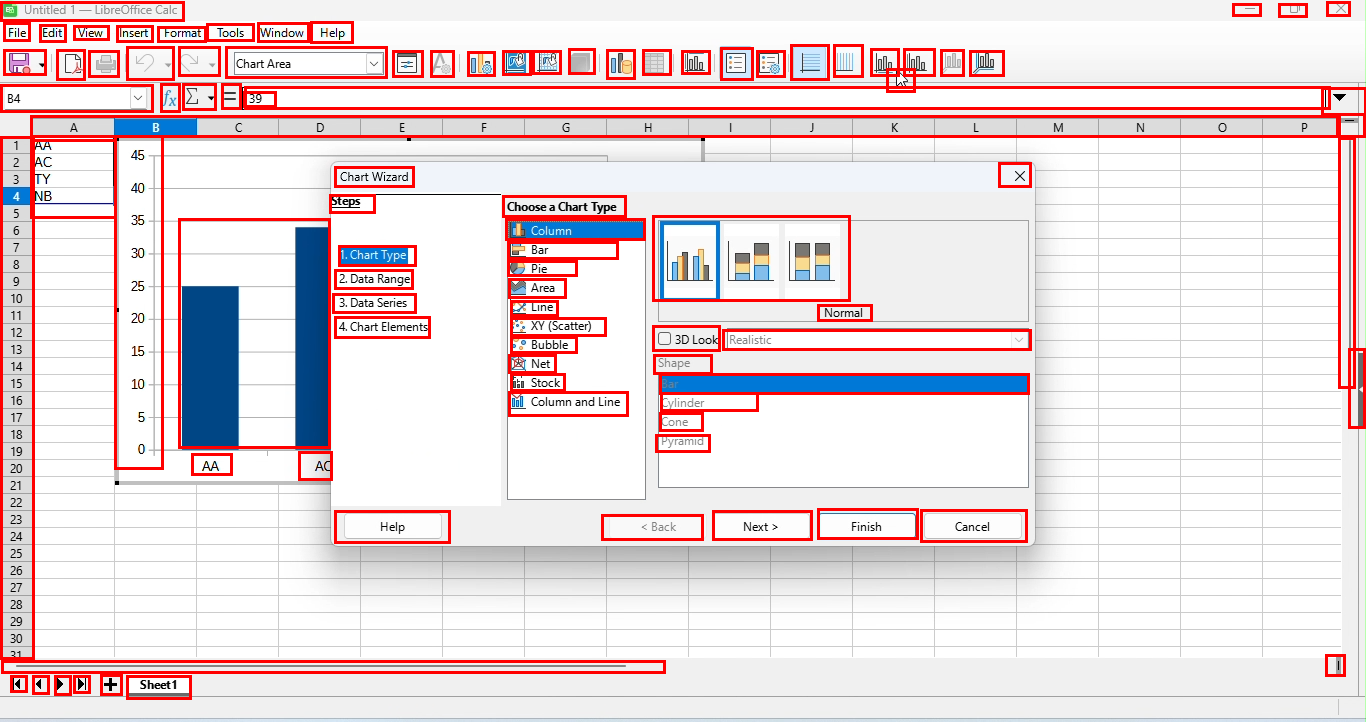Open the Data Table toolbar icon
The width and height of the screenshot is (1366, 722).
[x=657, y=63]
